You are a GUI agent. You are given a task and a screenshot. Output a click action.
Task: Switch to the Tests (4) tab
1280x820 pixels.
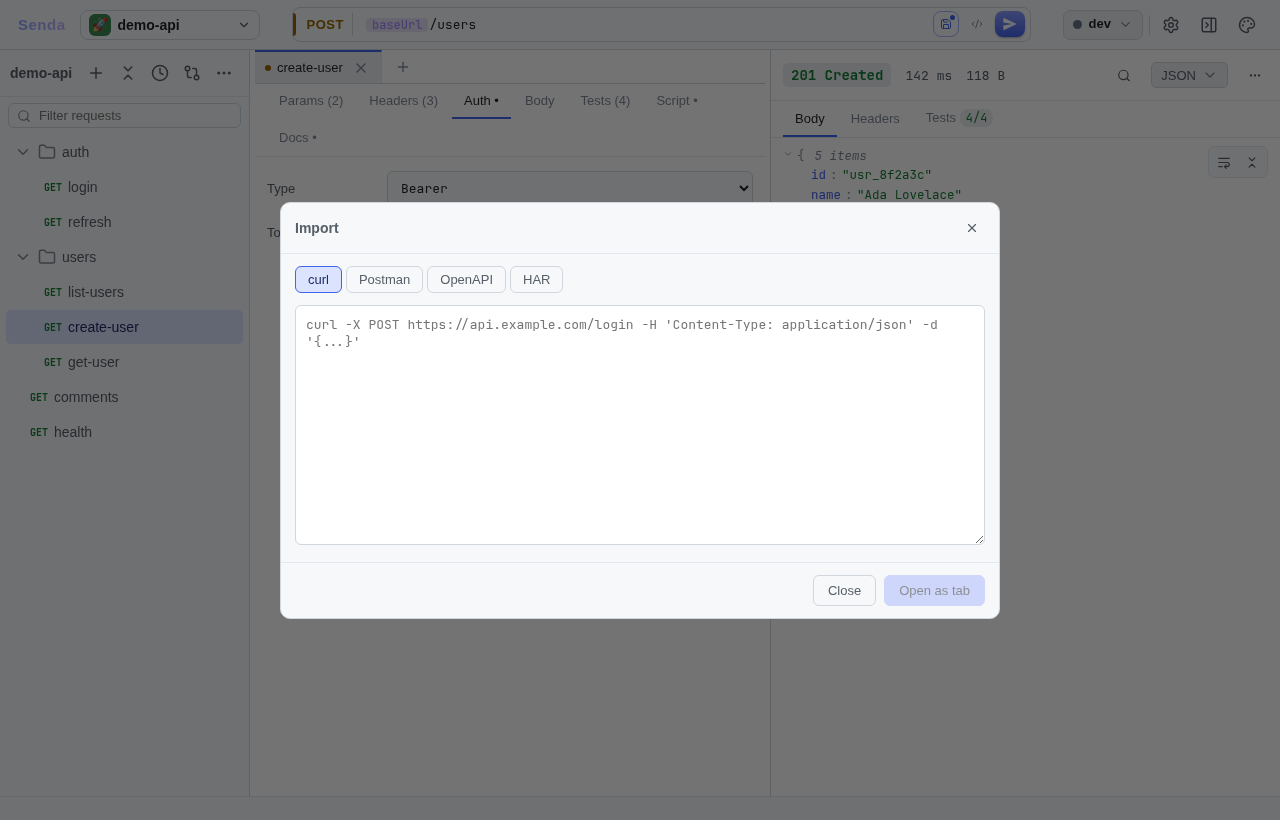pos(605,101)
